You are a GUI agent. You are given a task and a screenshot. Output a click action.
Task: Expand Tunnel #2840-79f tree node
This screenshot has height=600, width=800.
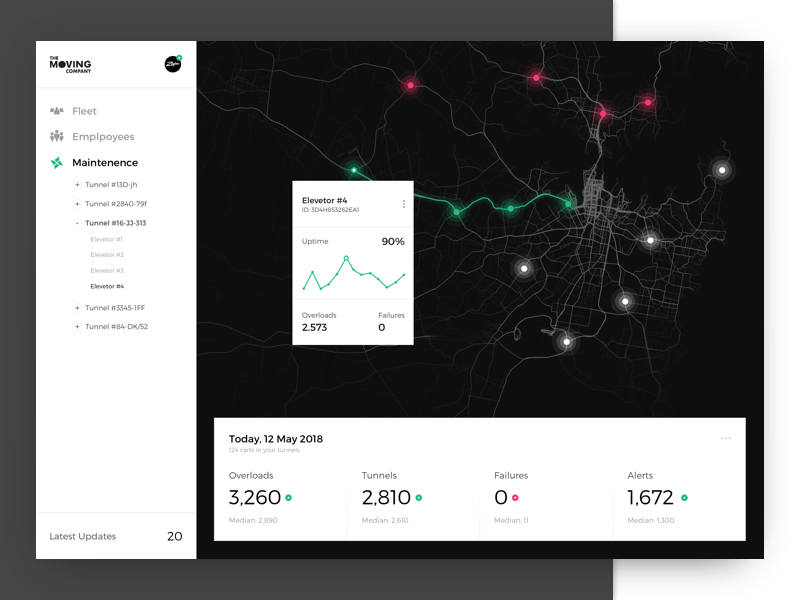pos(77,204)
